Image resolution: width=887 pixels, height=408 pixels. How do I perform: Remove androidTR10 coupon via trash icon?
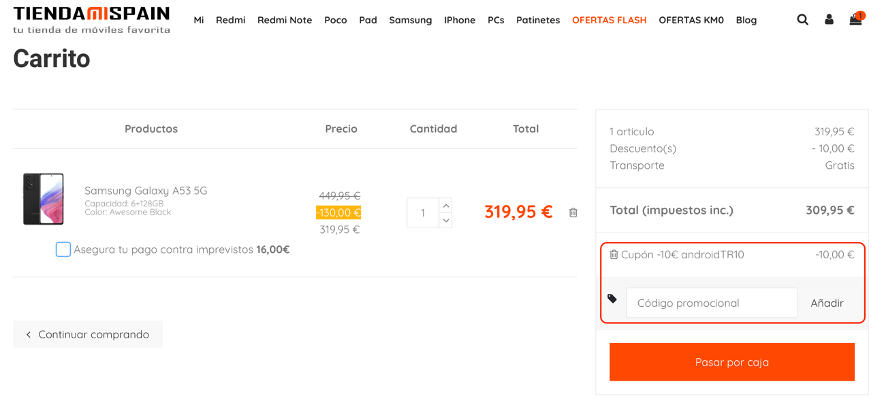[x=614, y=255]
